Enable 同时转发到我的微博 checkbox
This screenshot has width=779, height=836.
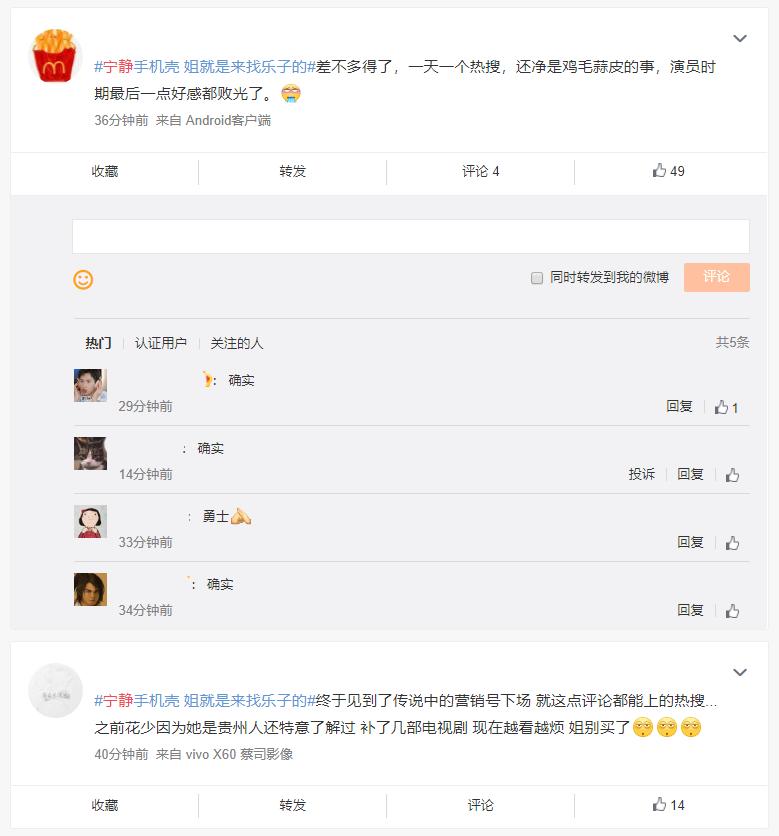535,279
